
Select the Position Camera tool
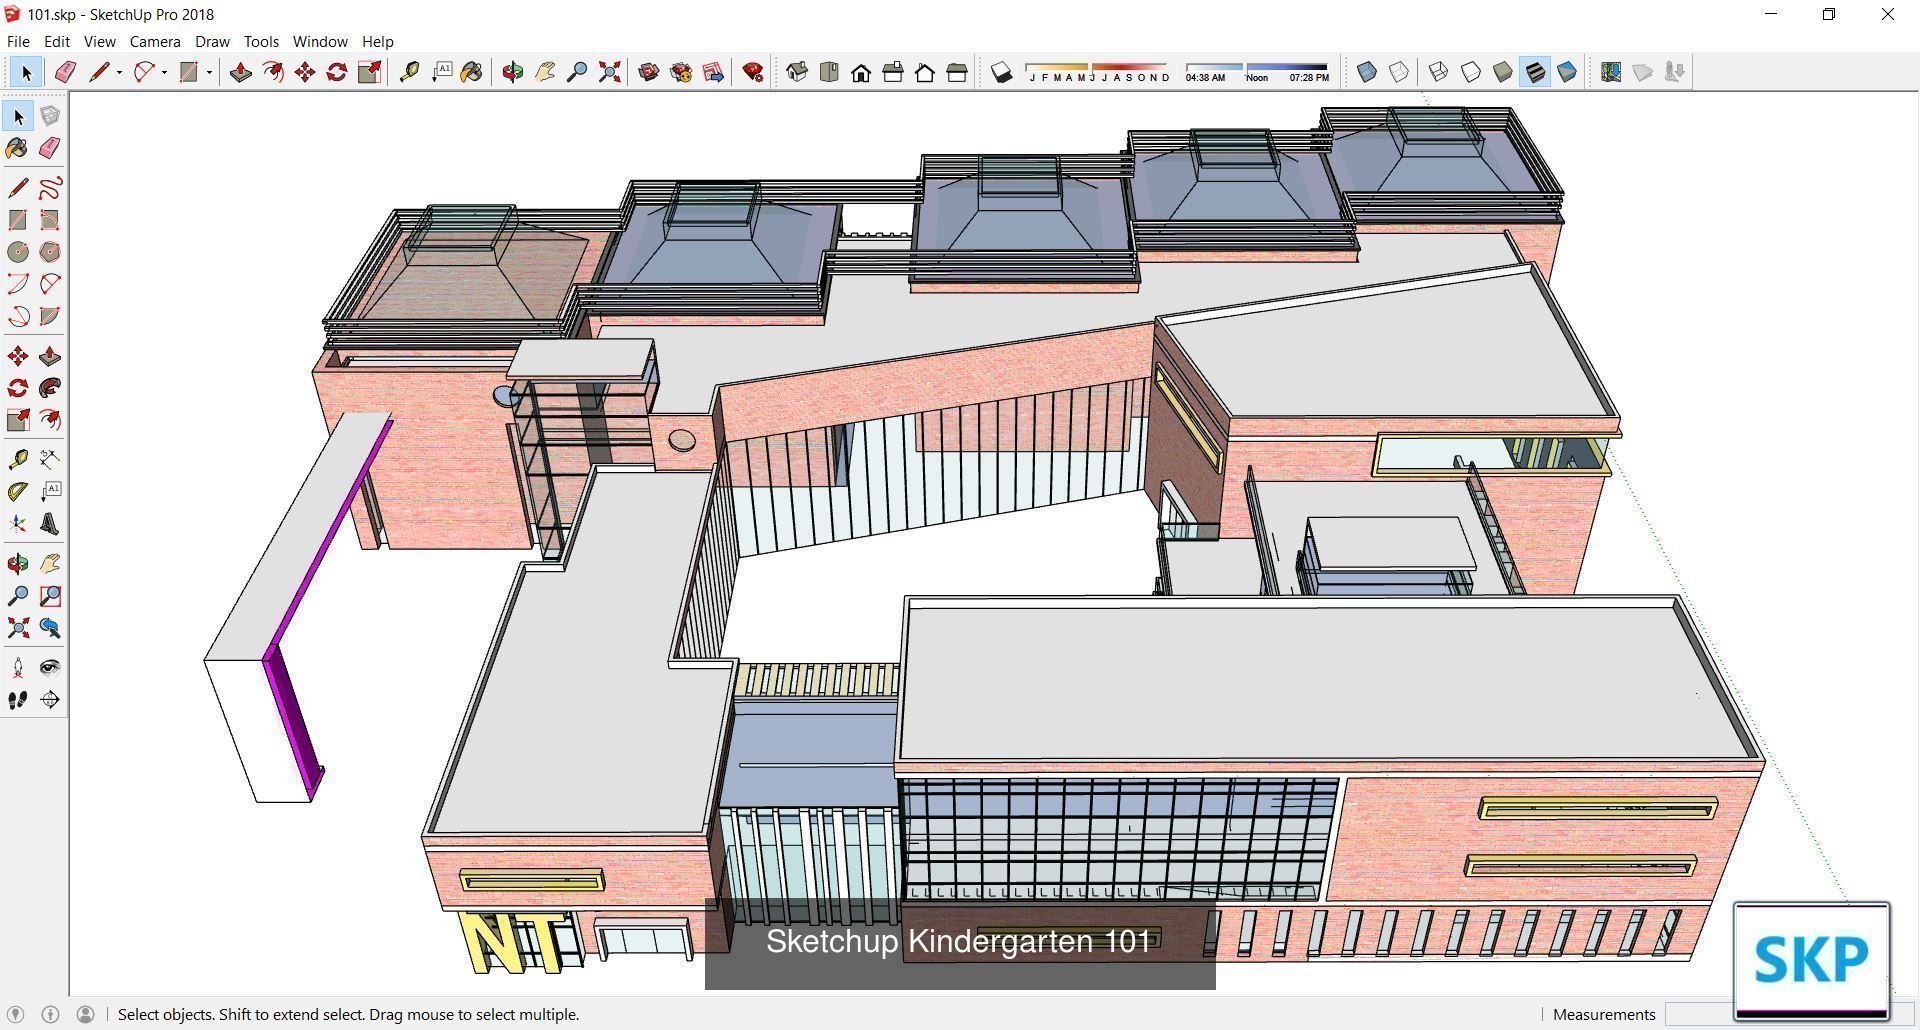(x=18, y=668)
